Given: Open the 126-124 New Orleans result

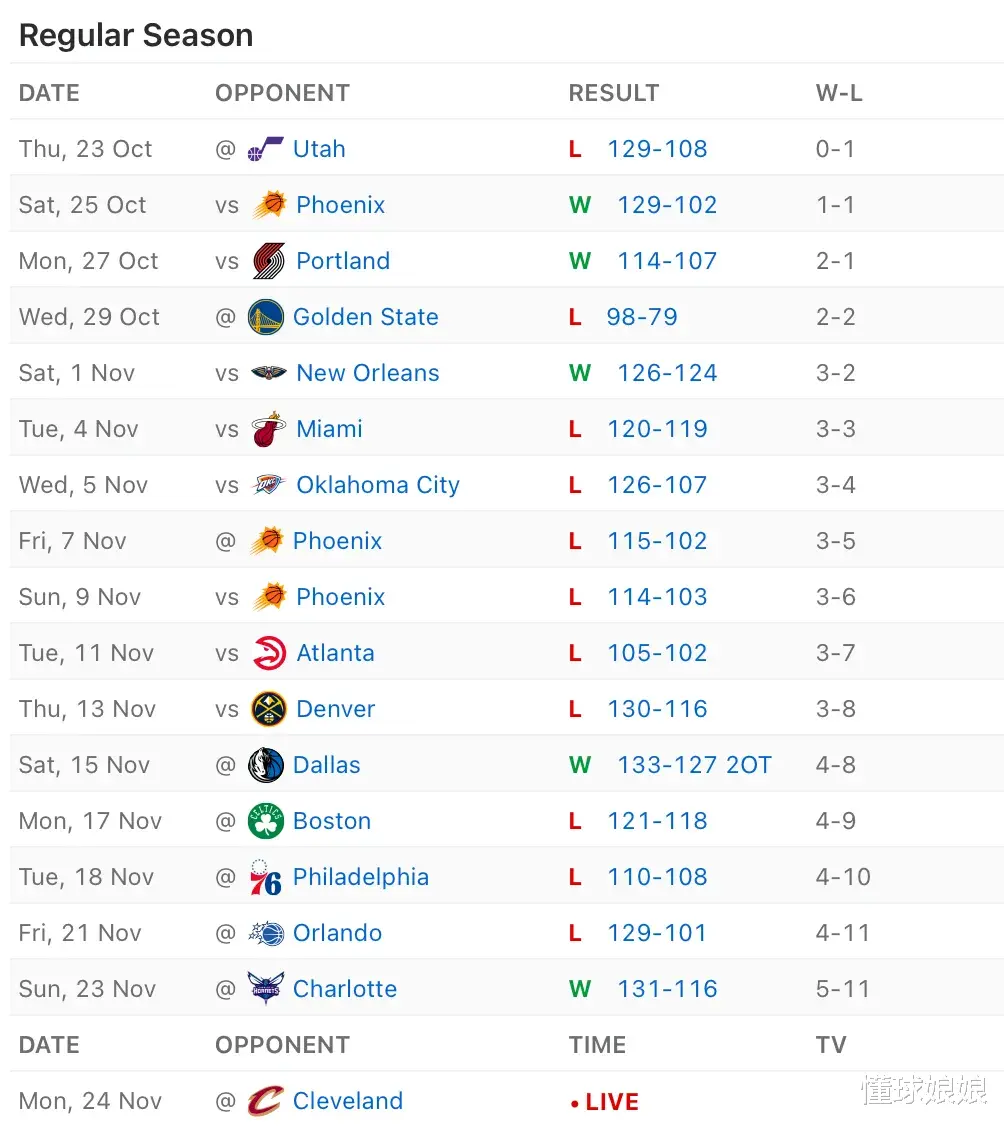Looking at the screenshot, I should (667, 373).
